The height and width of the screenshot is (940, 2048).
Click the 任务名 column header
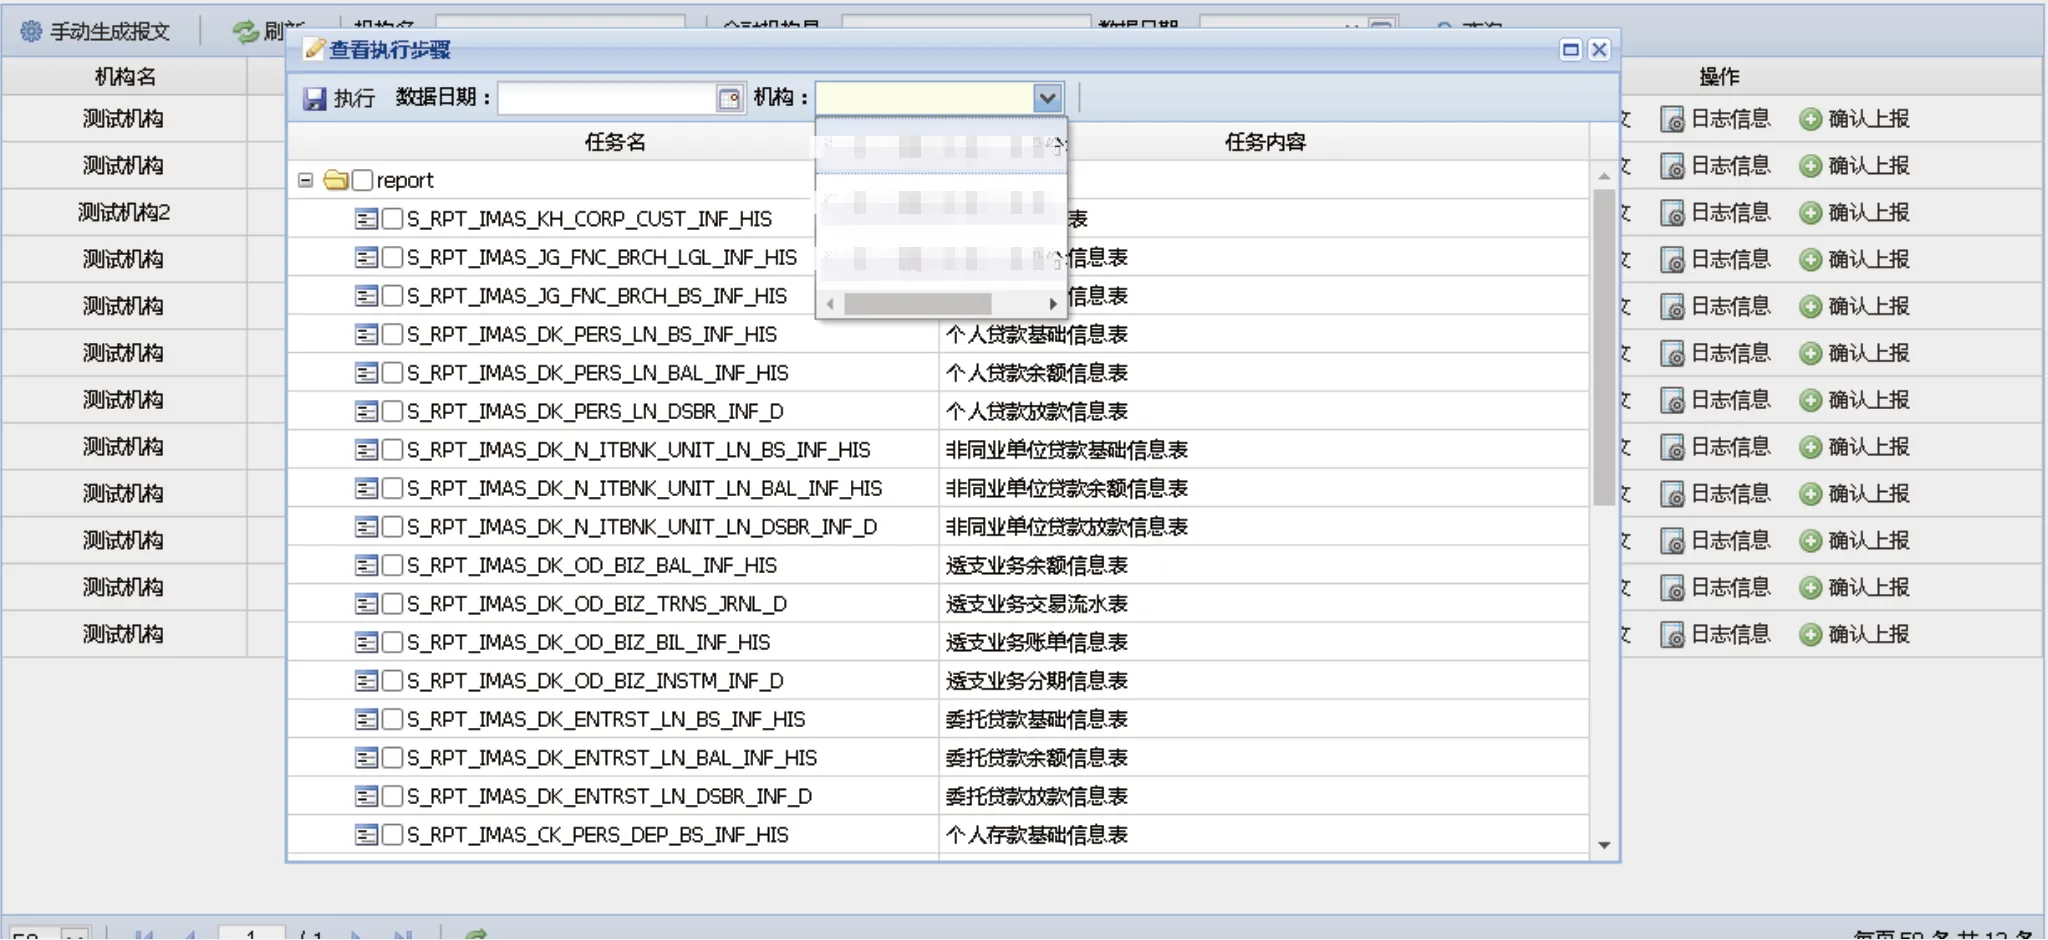(x=614, y=142)
